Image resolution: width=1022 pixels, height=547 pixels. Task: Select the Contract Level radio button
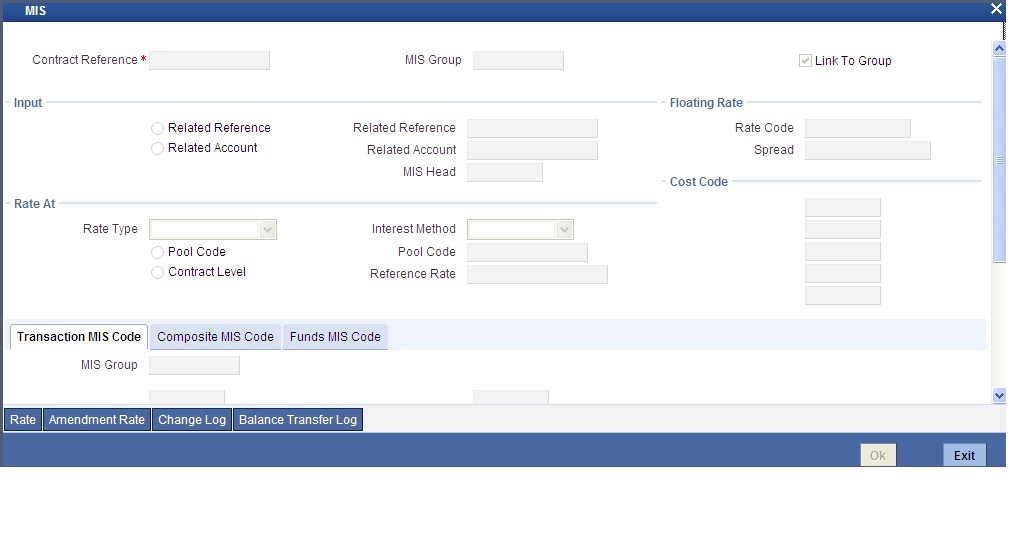(157, 273)
